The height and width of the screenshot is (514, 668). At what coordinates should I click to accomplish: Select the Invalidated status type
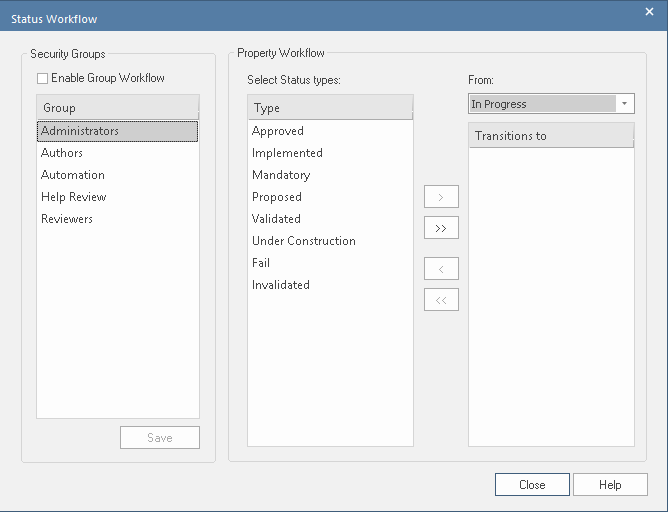tap(281, 285)
